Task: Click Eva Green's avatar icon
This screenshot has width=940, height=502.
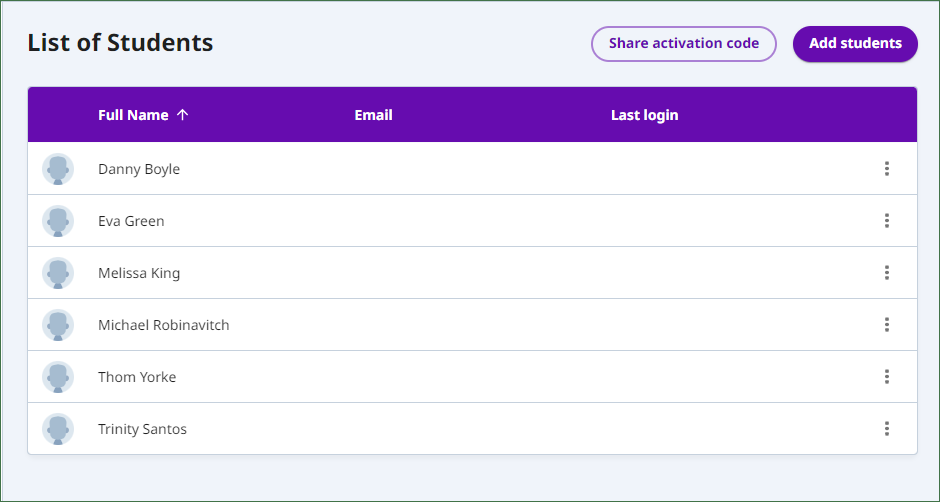Action: (58, 221)
